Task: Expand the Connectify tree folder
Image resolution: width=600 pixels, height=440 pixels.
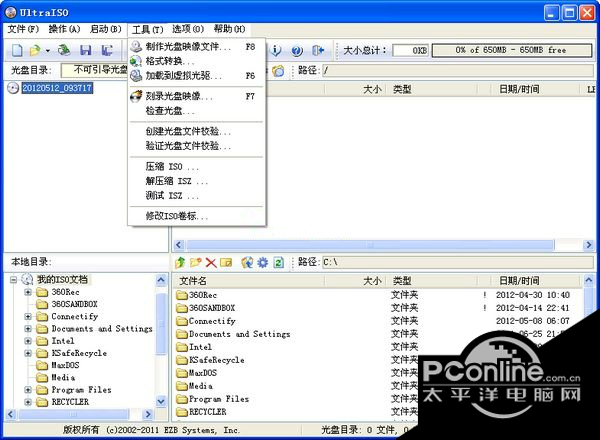Action: 28,317
